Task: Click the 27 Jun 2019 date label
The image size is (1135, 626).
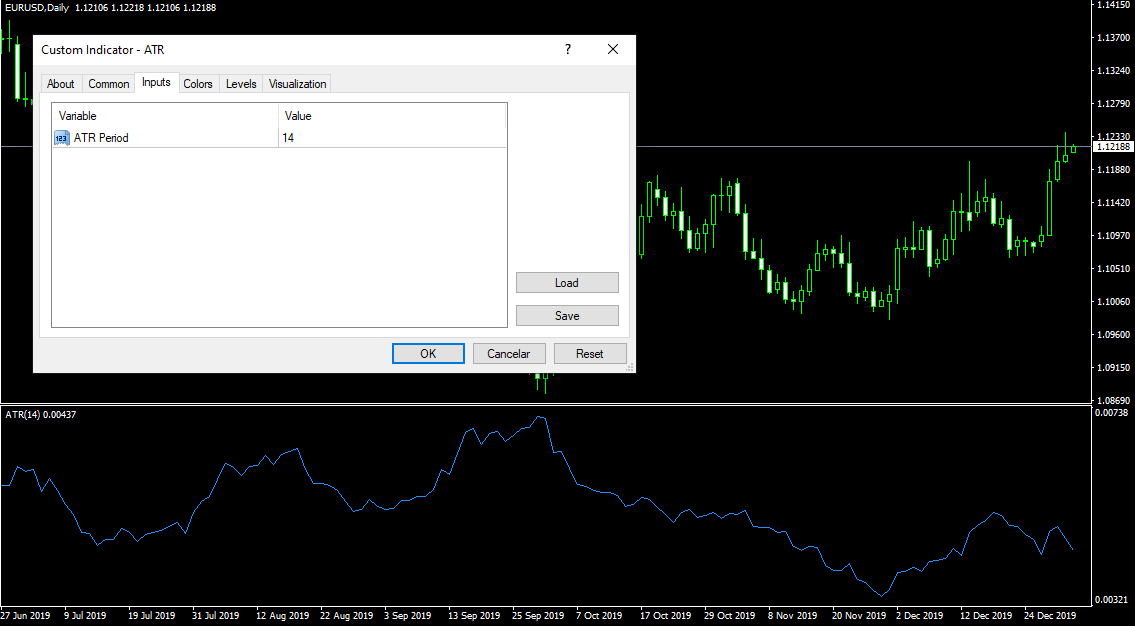Action: (25, 616)
